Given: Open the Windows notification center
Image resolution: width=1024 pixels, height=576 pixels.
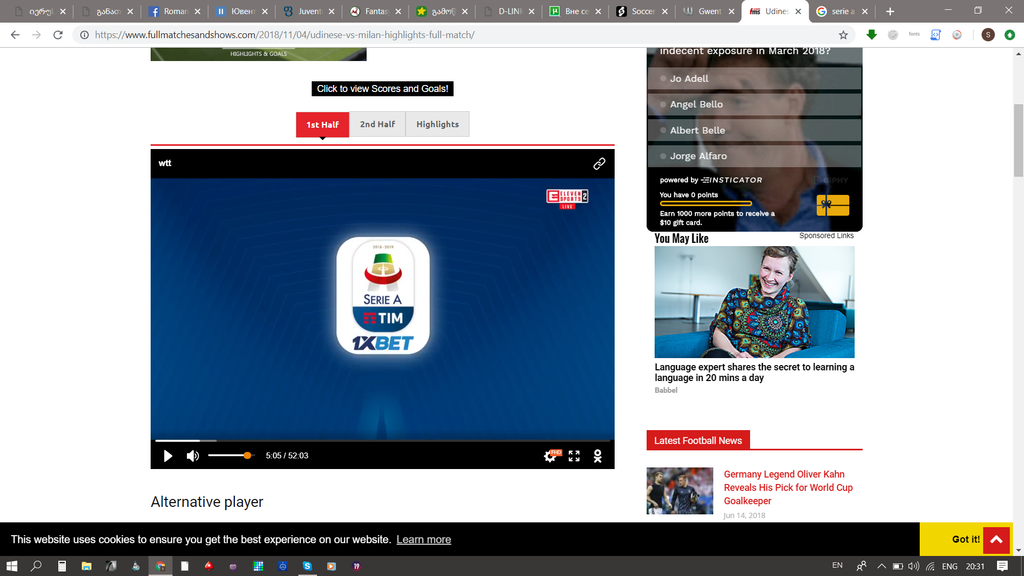Looking at the screenshot, I should tap(1002, 566).
